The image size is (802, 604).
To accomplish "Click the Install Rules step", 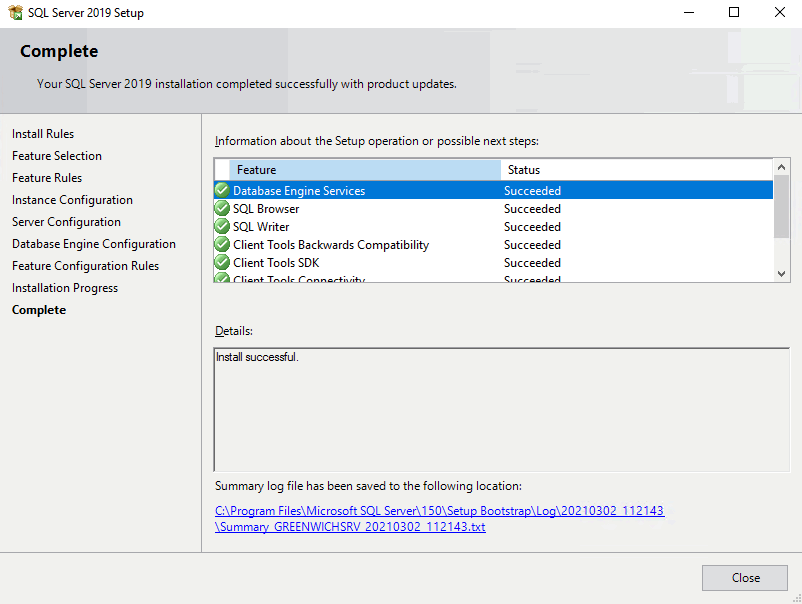I will (43, 134).
